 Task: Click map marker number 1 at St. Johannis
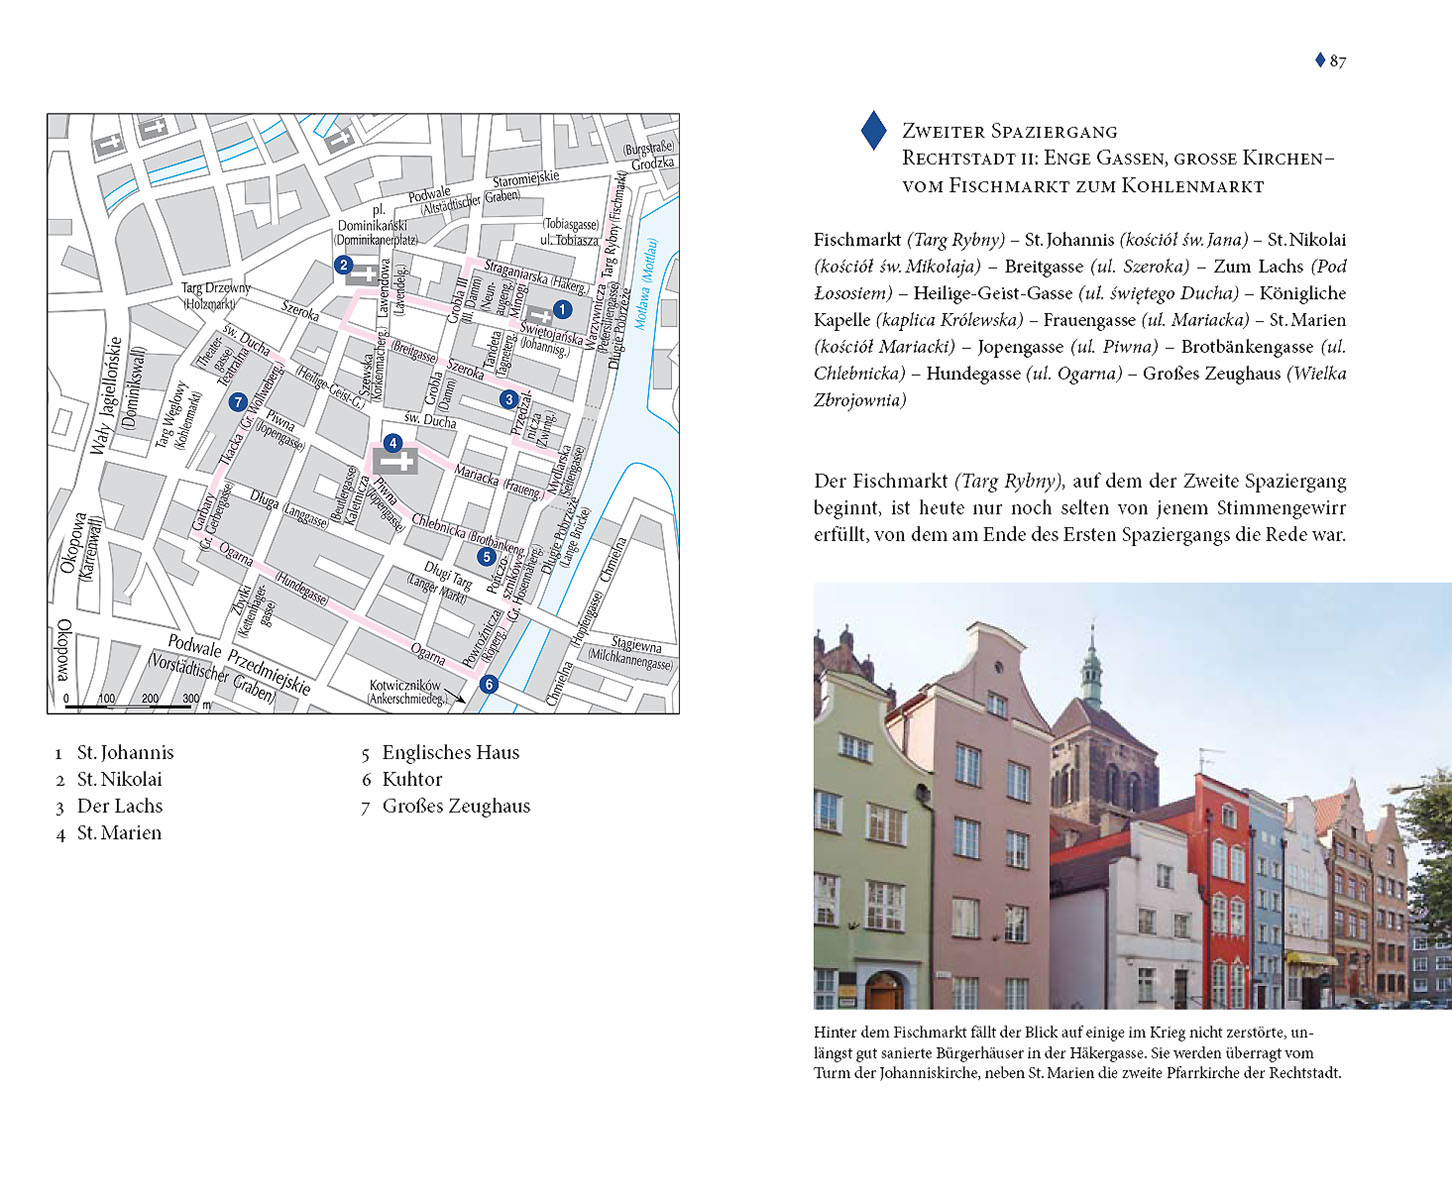[x=562, y=310]
